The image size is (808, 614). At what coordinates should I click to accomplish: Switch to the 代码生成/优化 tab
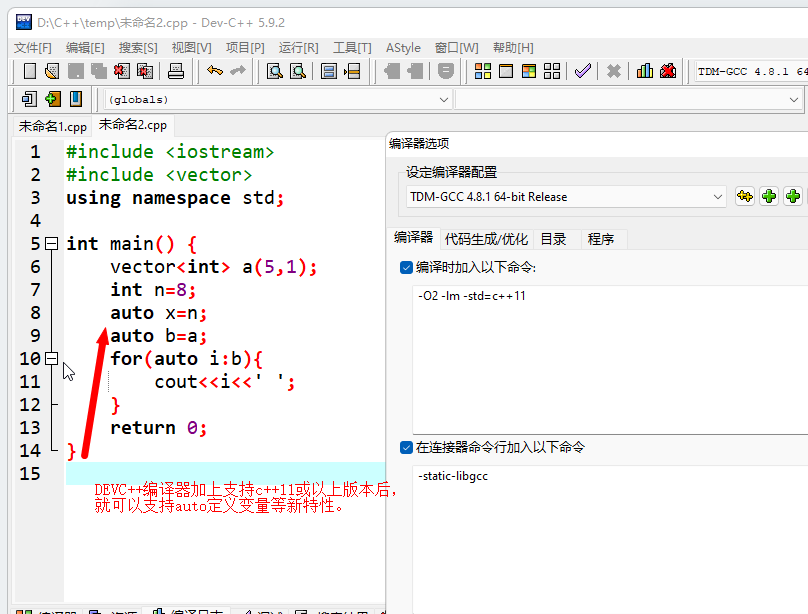click(486, 239)
